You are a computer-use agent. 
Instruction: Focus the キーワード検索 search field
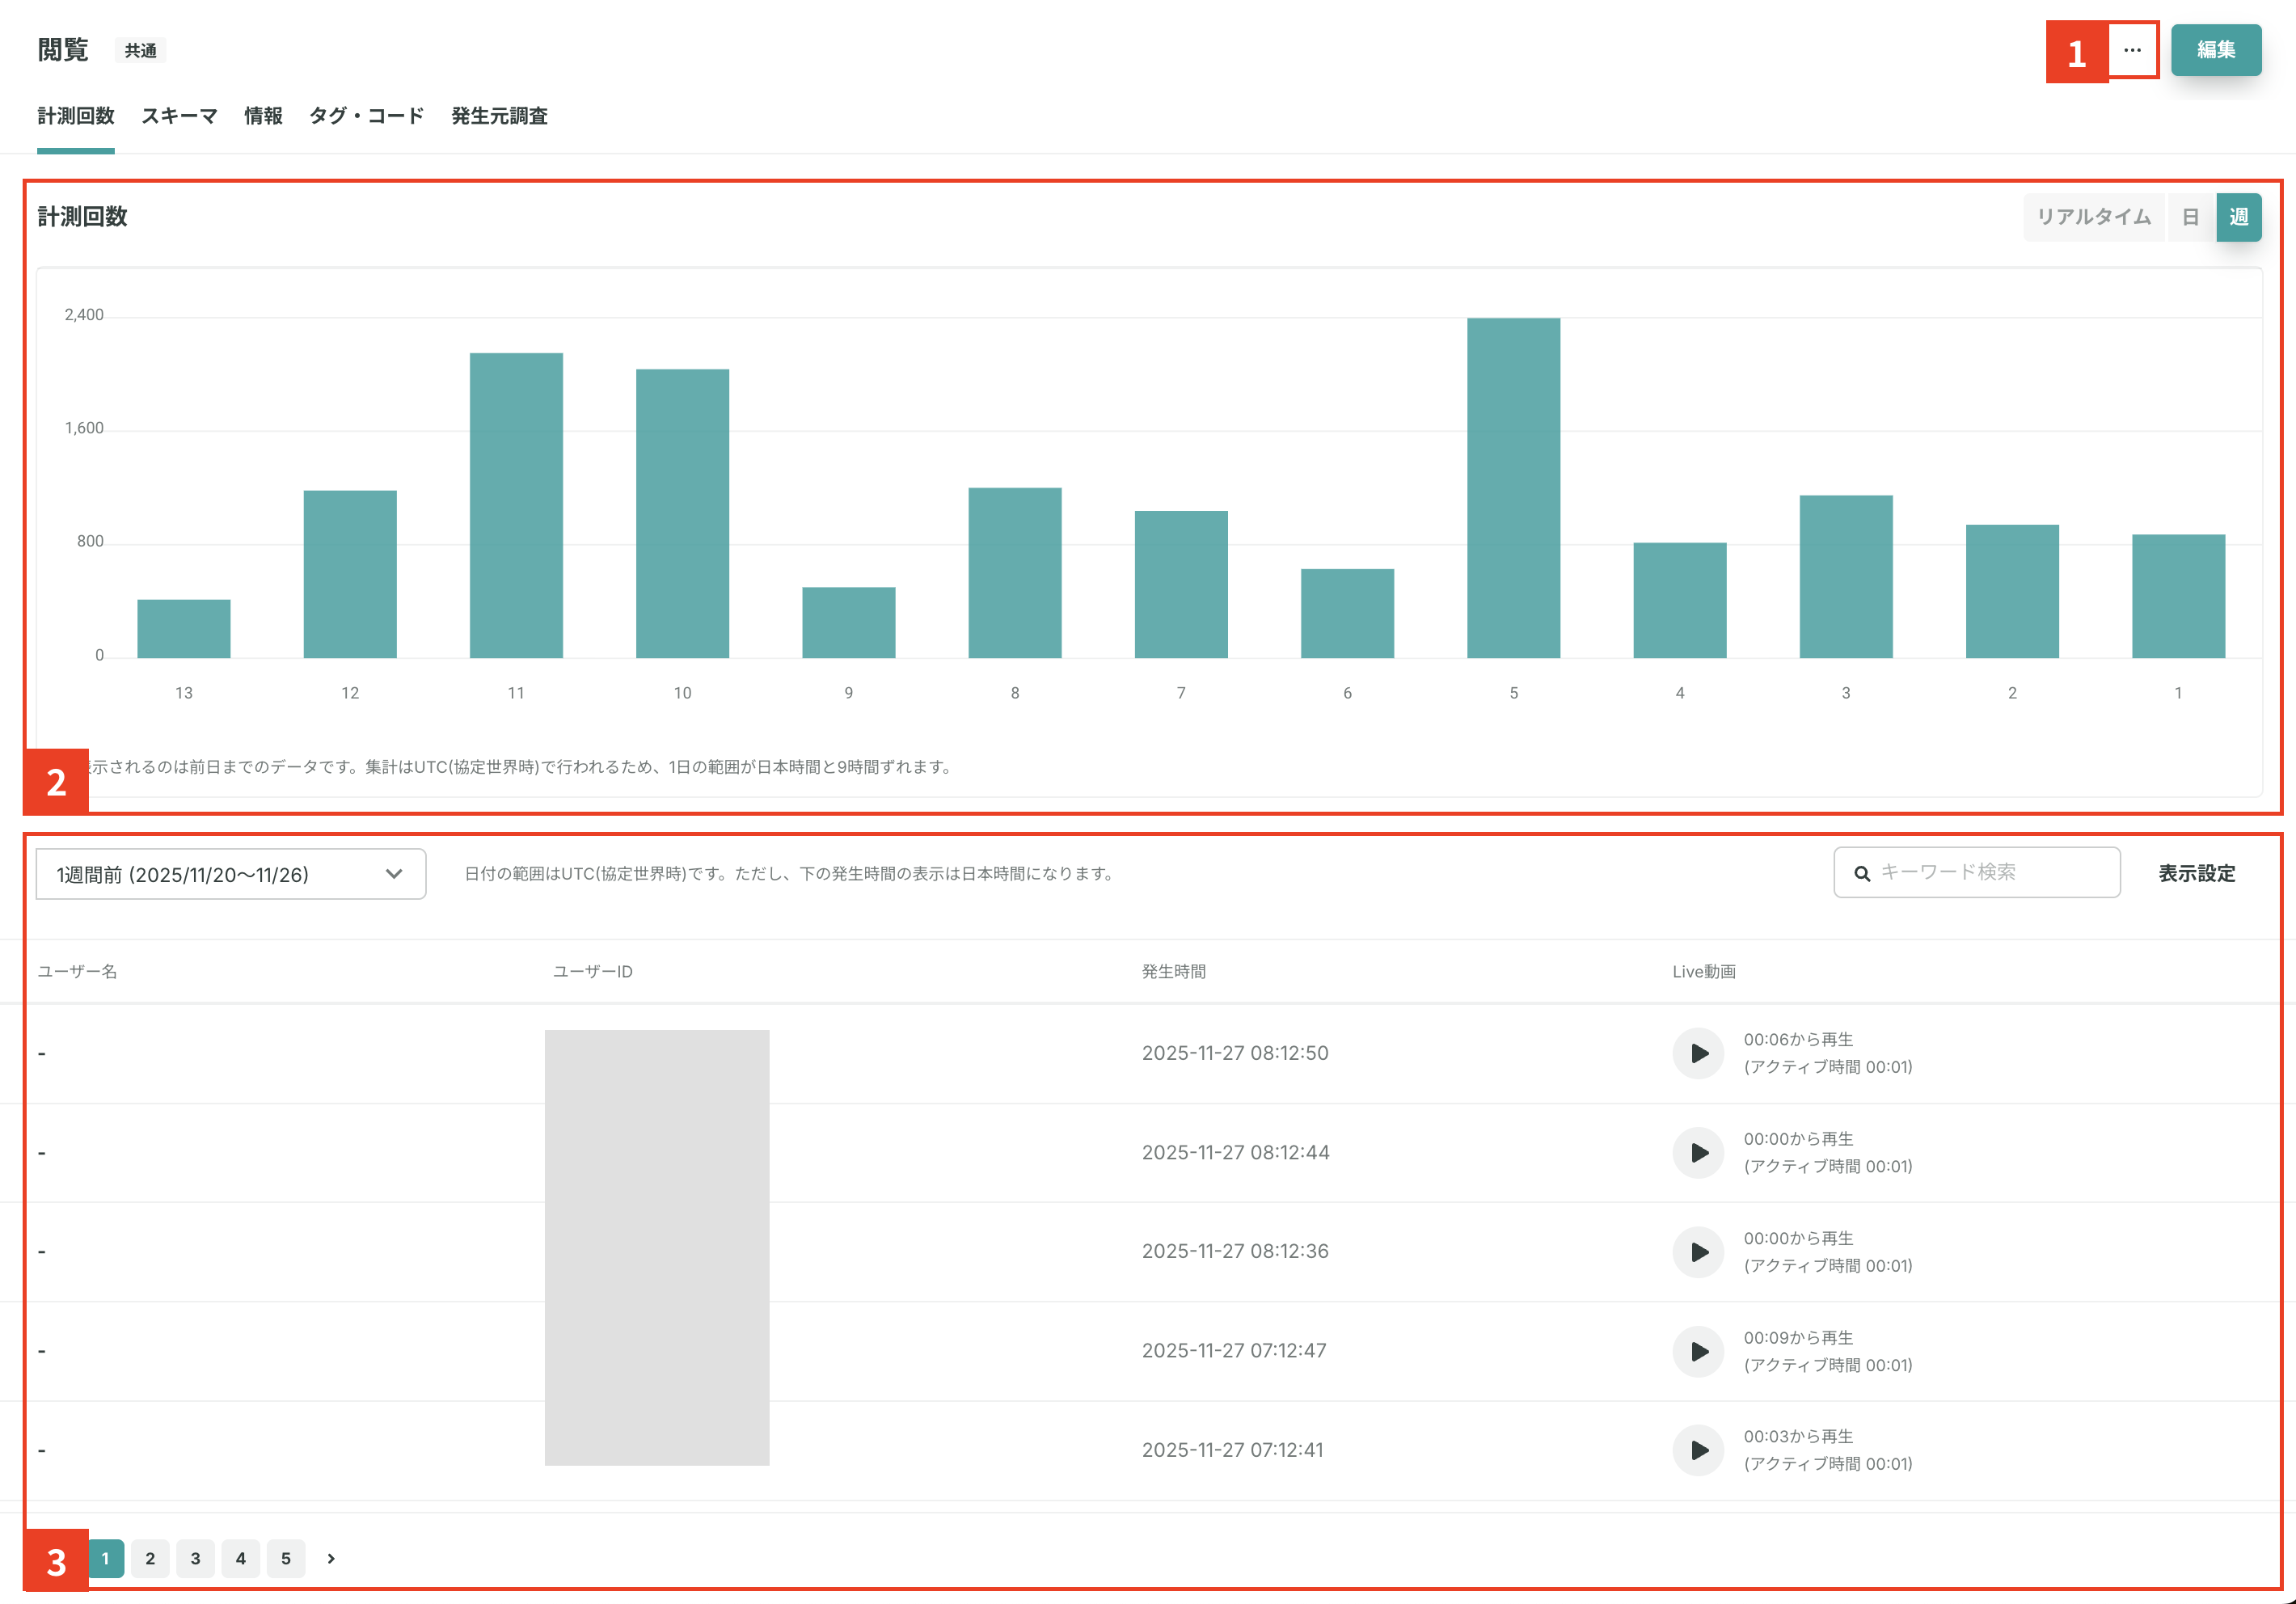(1990, 873)
